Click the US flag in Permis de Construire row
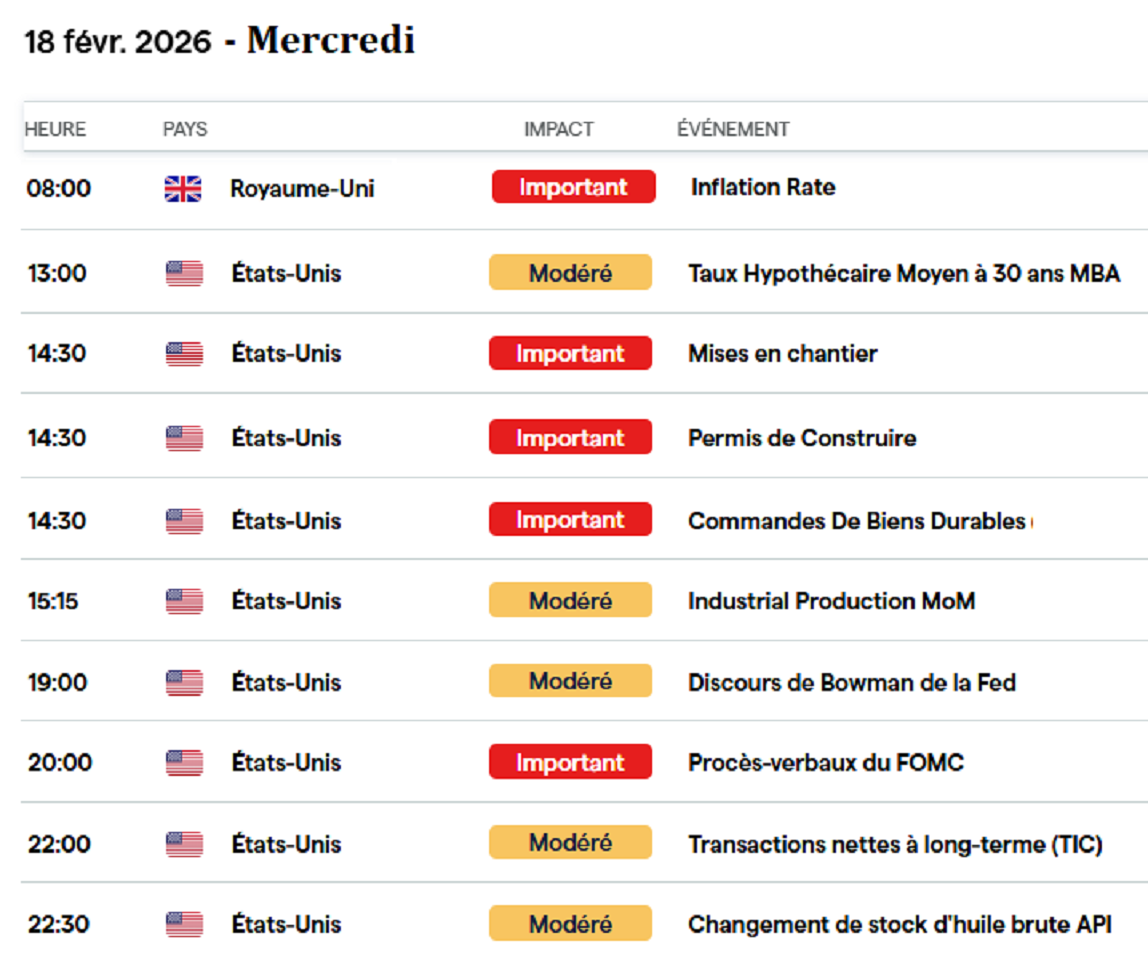This screenshot has height=963, width=1148. click(x=184, y=438)
